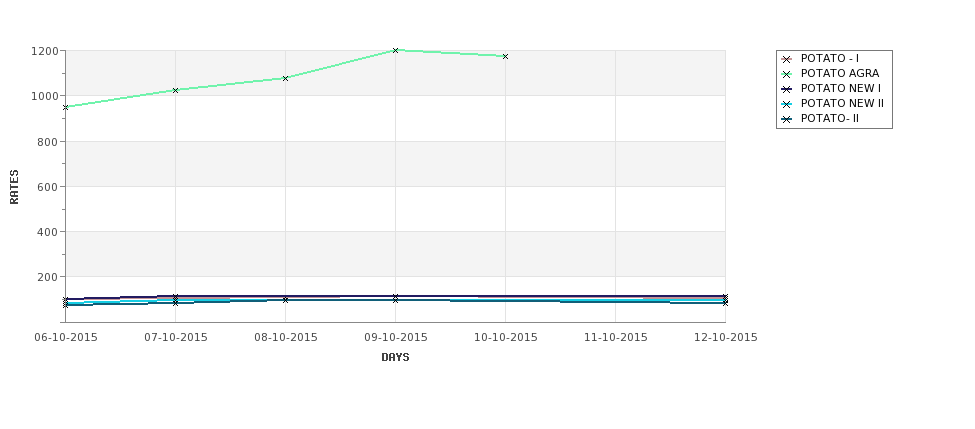Click the POTATO NEW II legend marker
The image size is (975, 429).
(x=787, y=104)
